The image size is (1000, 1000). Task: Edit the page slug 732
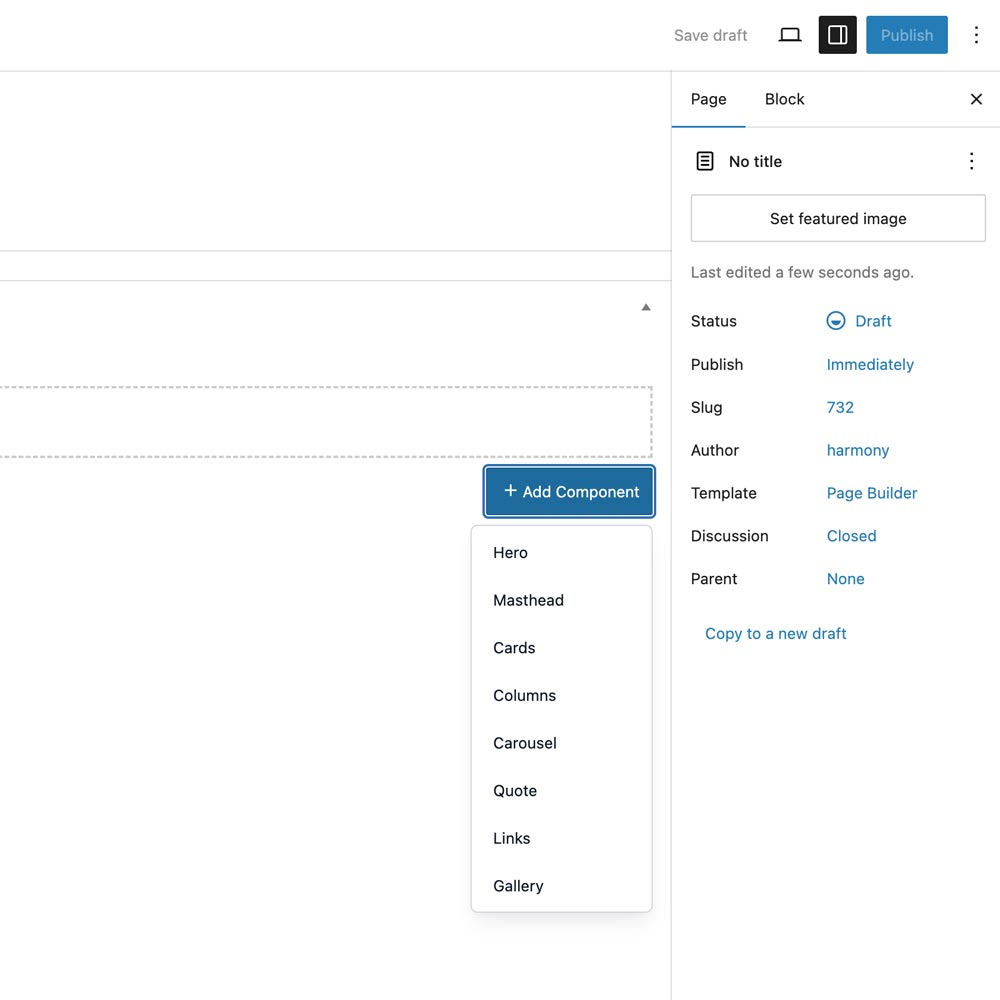840,407
